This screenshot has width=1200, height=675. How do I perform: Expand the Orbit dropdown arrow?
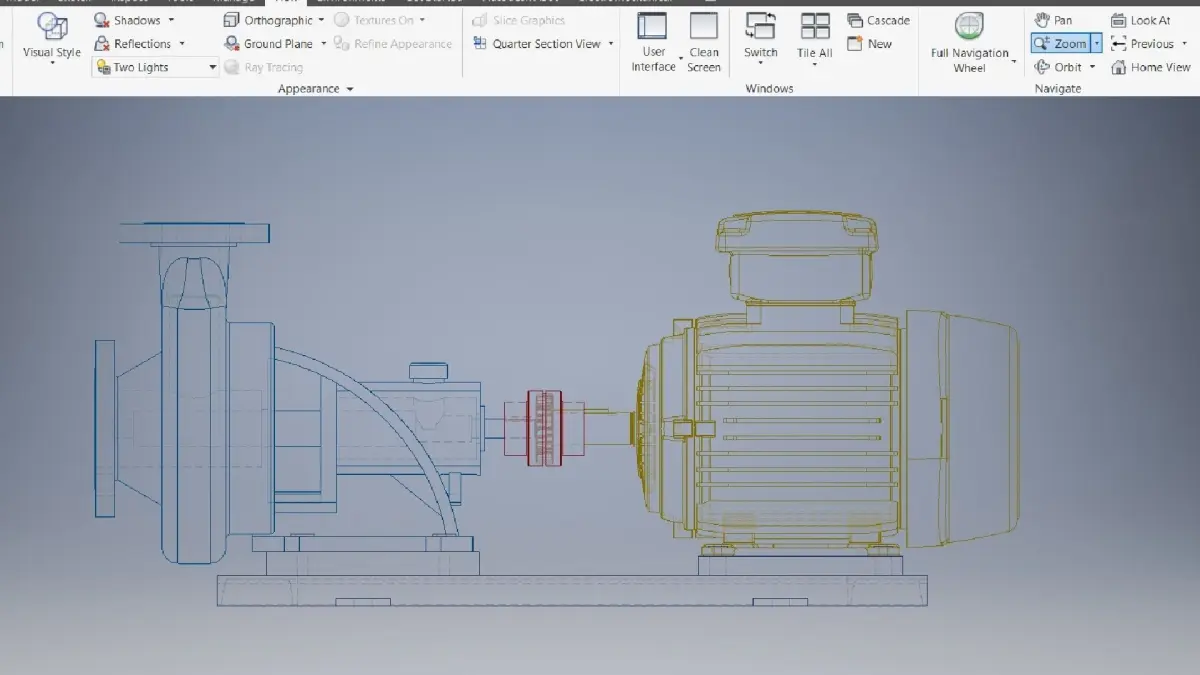tap(1092, 67)
